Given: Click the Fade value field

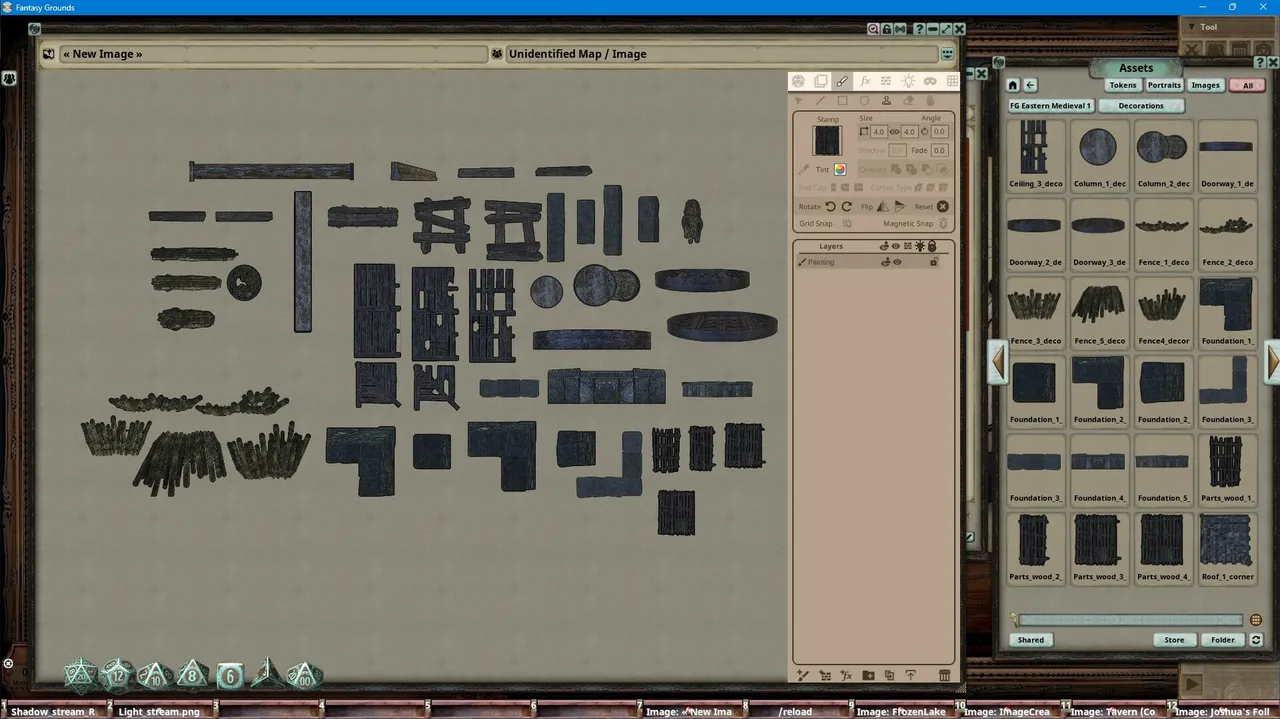Looking at the screenshot, I should pos(939,150).
